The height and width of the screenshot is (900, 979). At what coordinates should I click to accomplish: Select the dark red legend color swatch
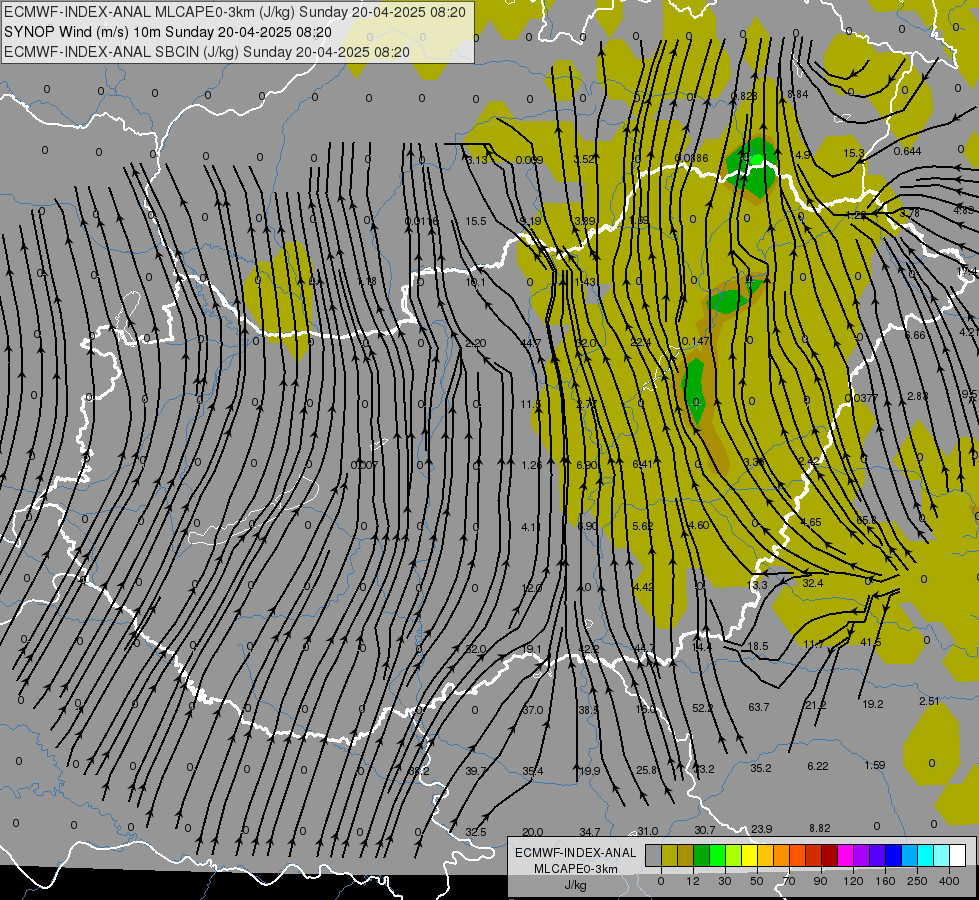(829, 856)
